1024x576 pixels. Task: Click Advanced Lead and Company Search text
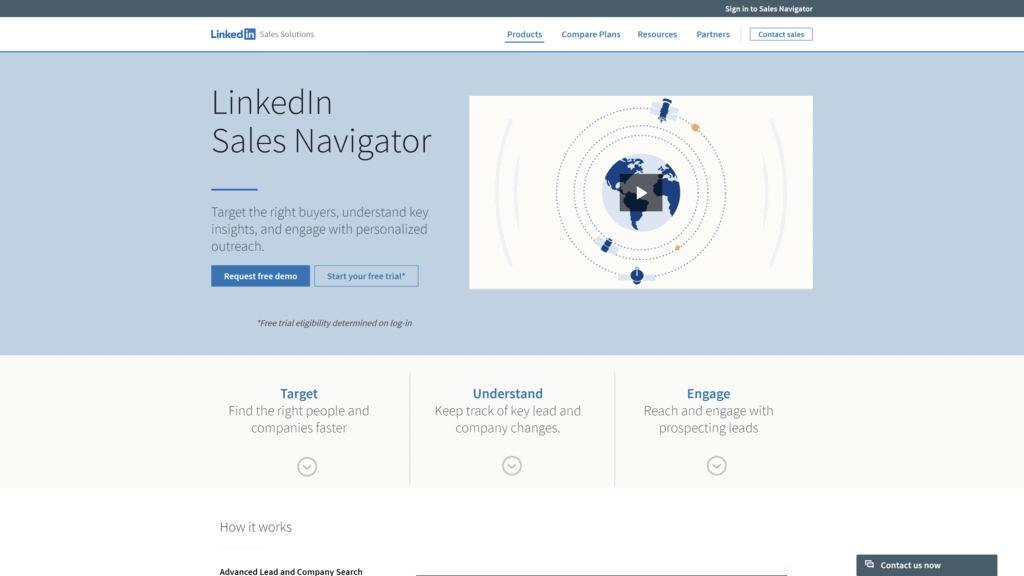click(291, 571)
